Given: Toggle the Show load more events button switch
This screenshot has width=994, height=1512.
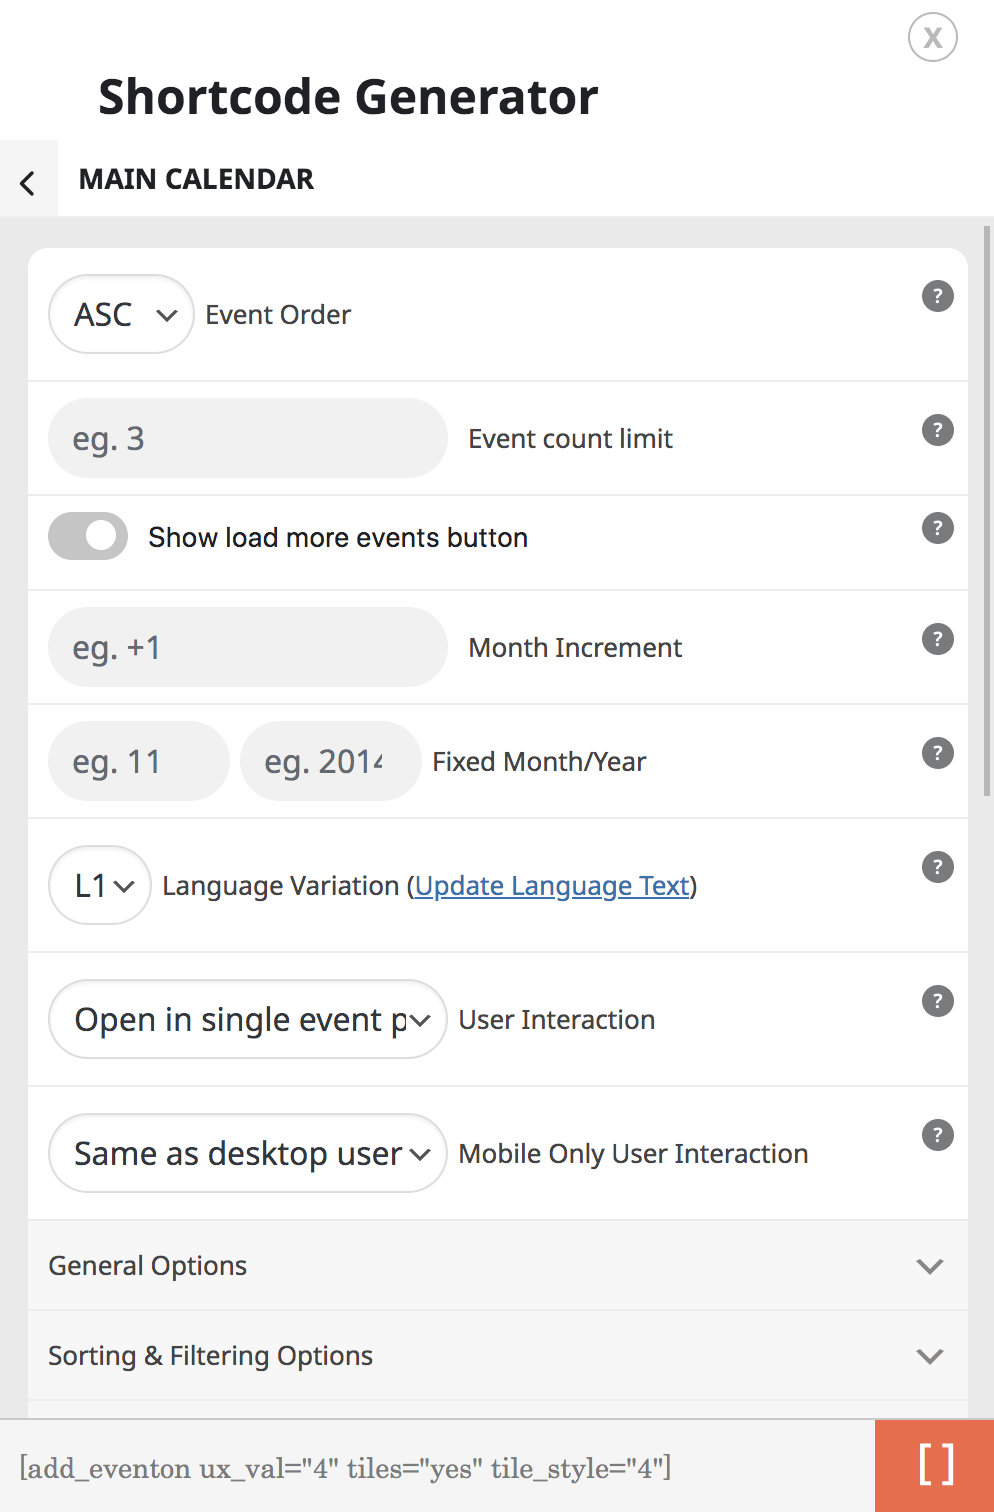Looking at the screenshot, I should [88, 536].
